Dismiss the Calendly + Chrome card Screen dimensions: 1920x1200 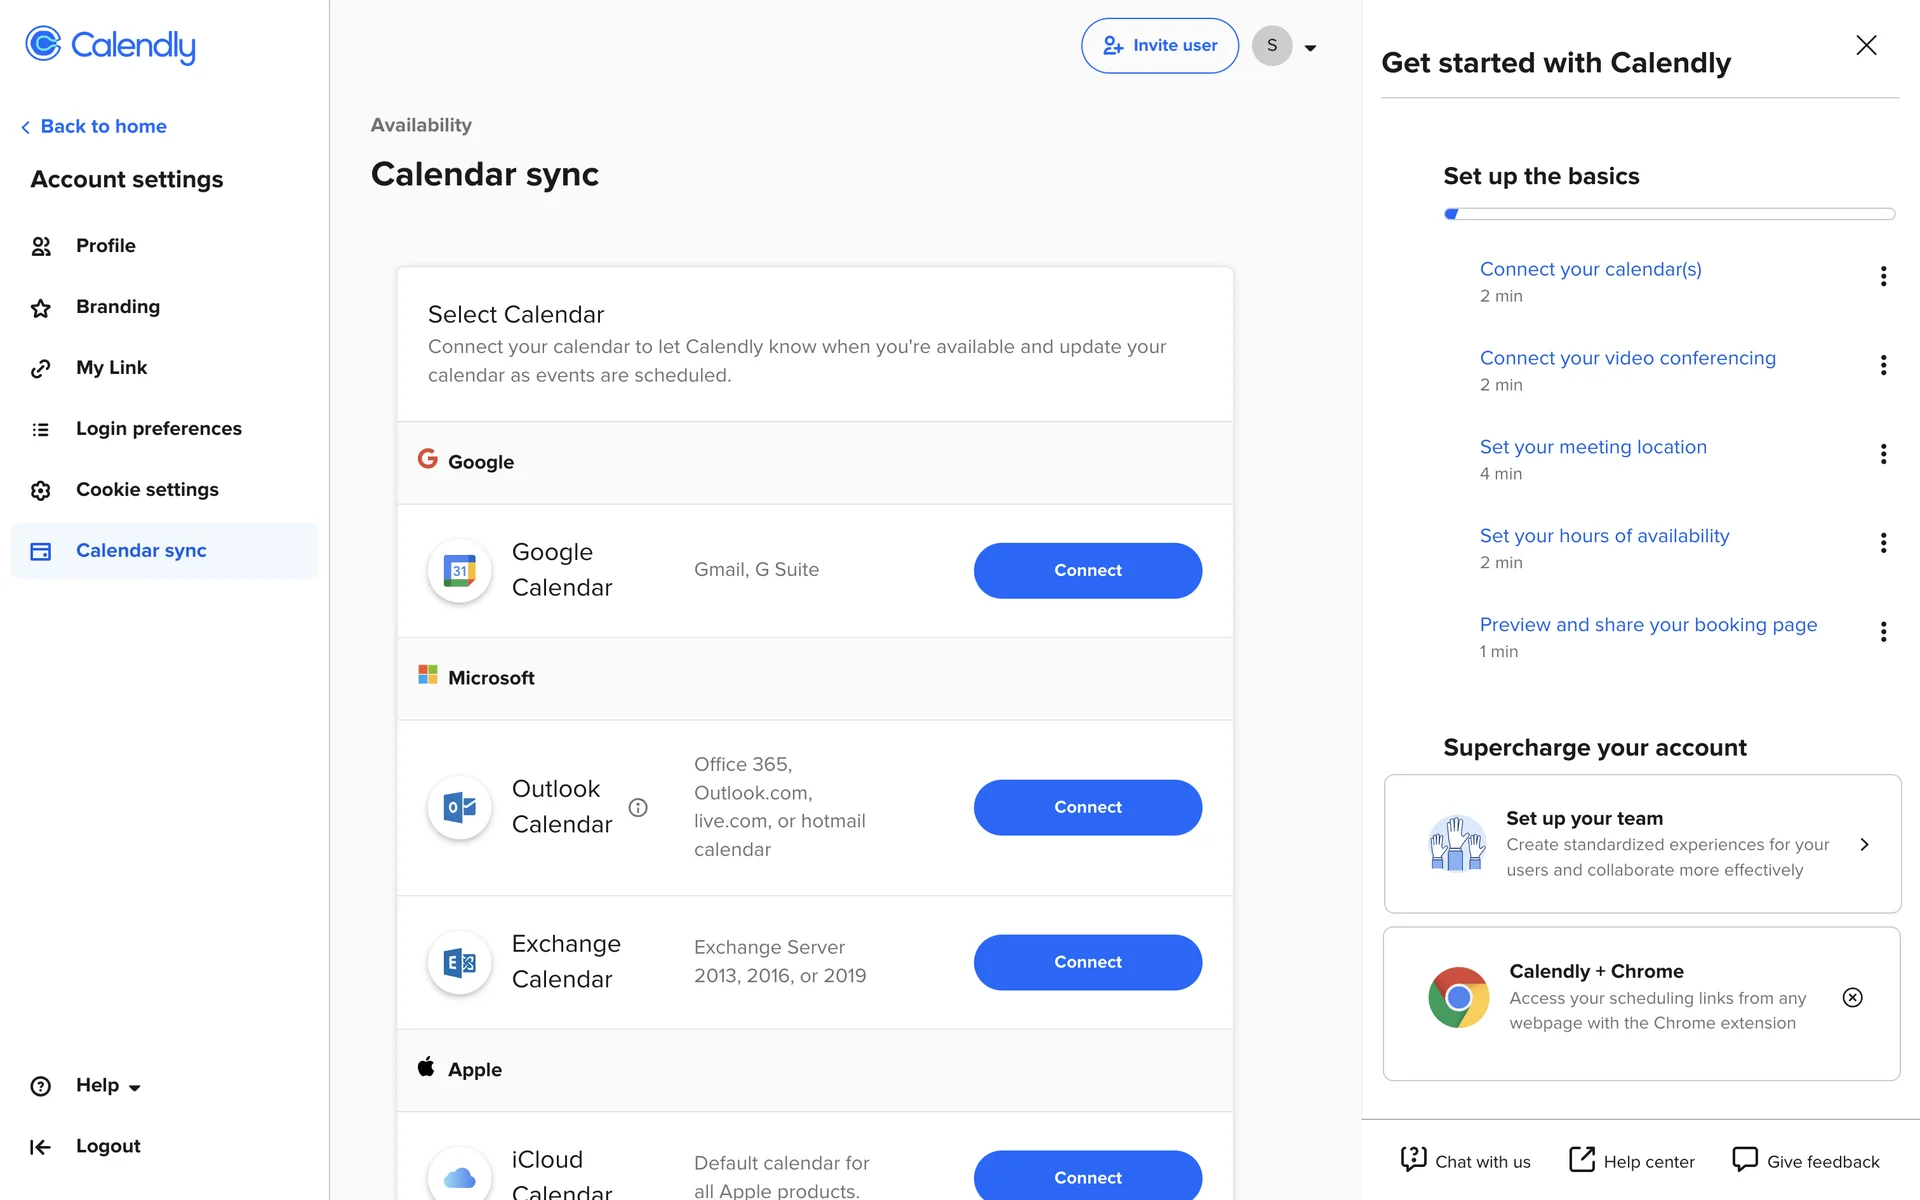click(1852, 997)
